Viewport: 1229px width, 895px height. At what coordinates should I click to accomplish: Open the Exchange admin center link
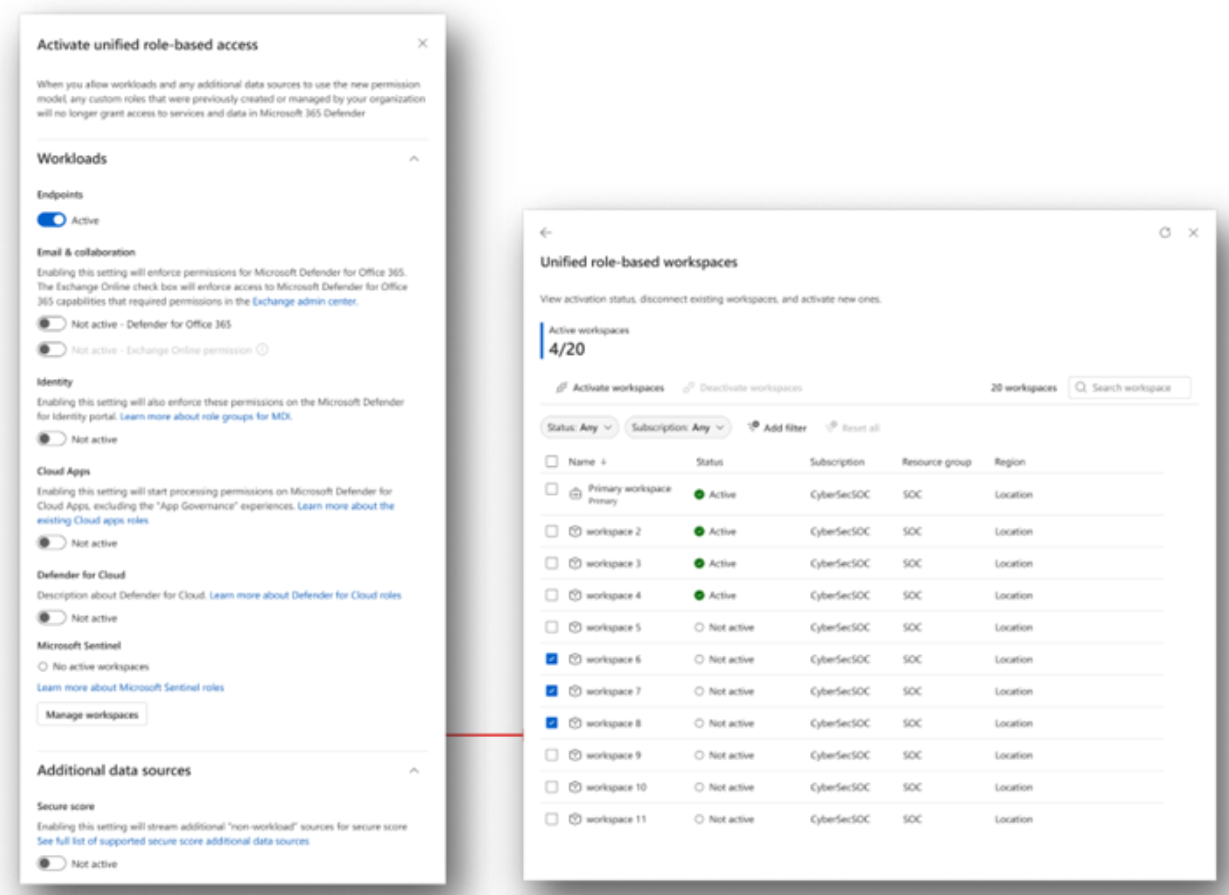[304, 301]
